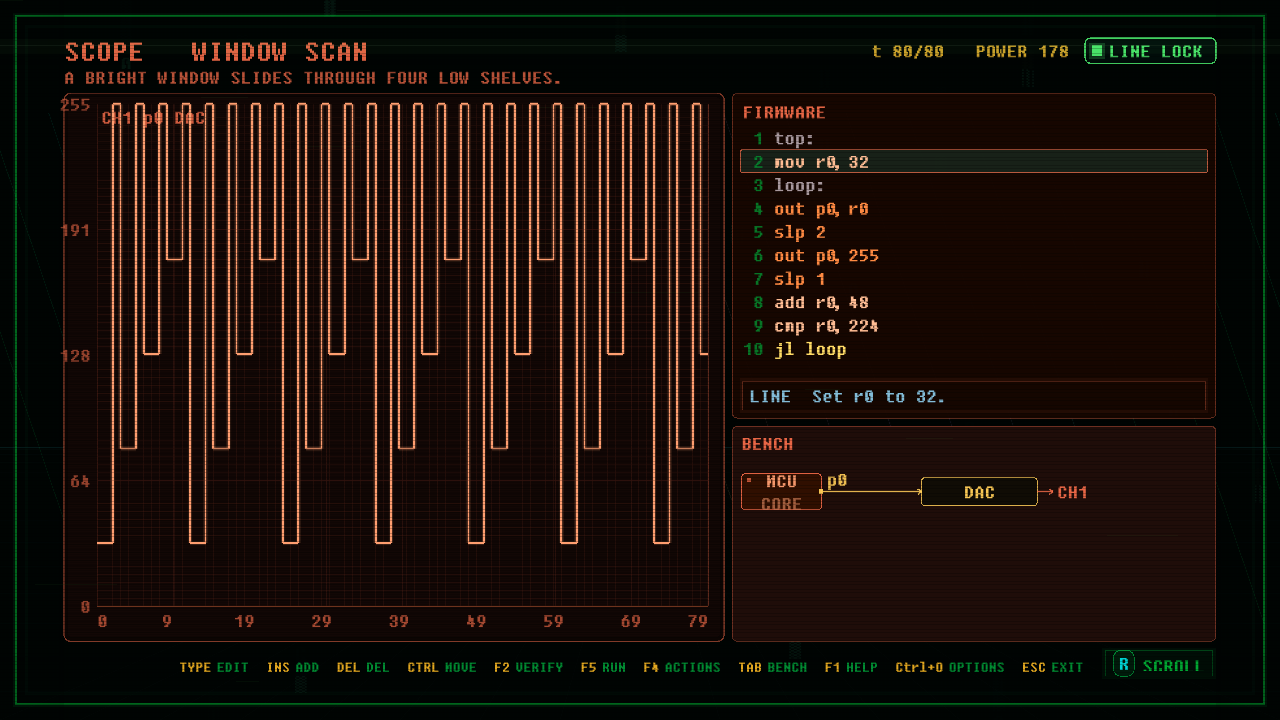The height and width of the screenshot is (720, 1280).
Task: Open F4 ACTIONS menu
Action: tap(682, 667)
